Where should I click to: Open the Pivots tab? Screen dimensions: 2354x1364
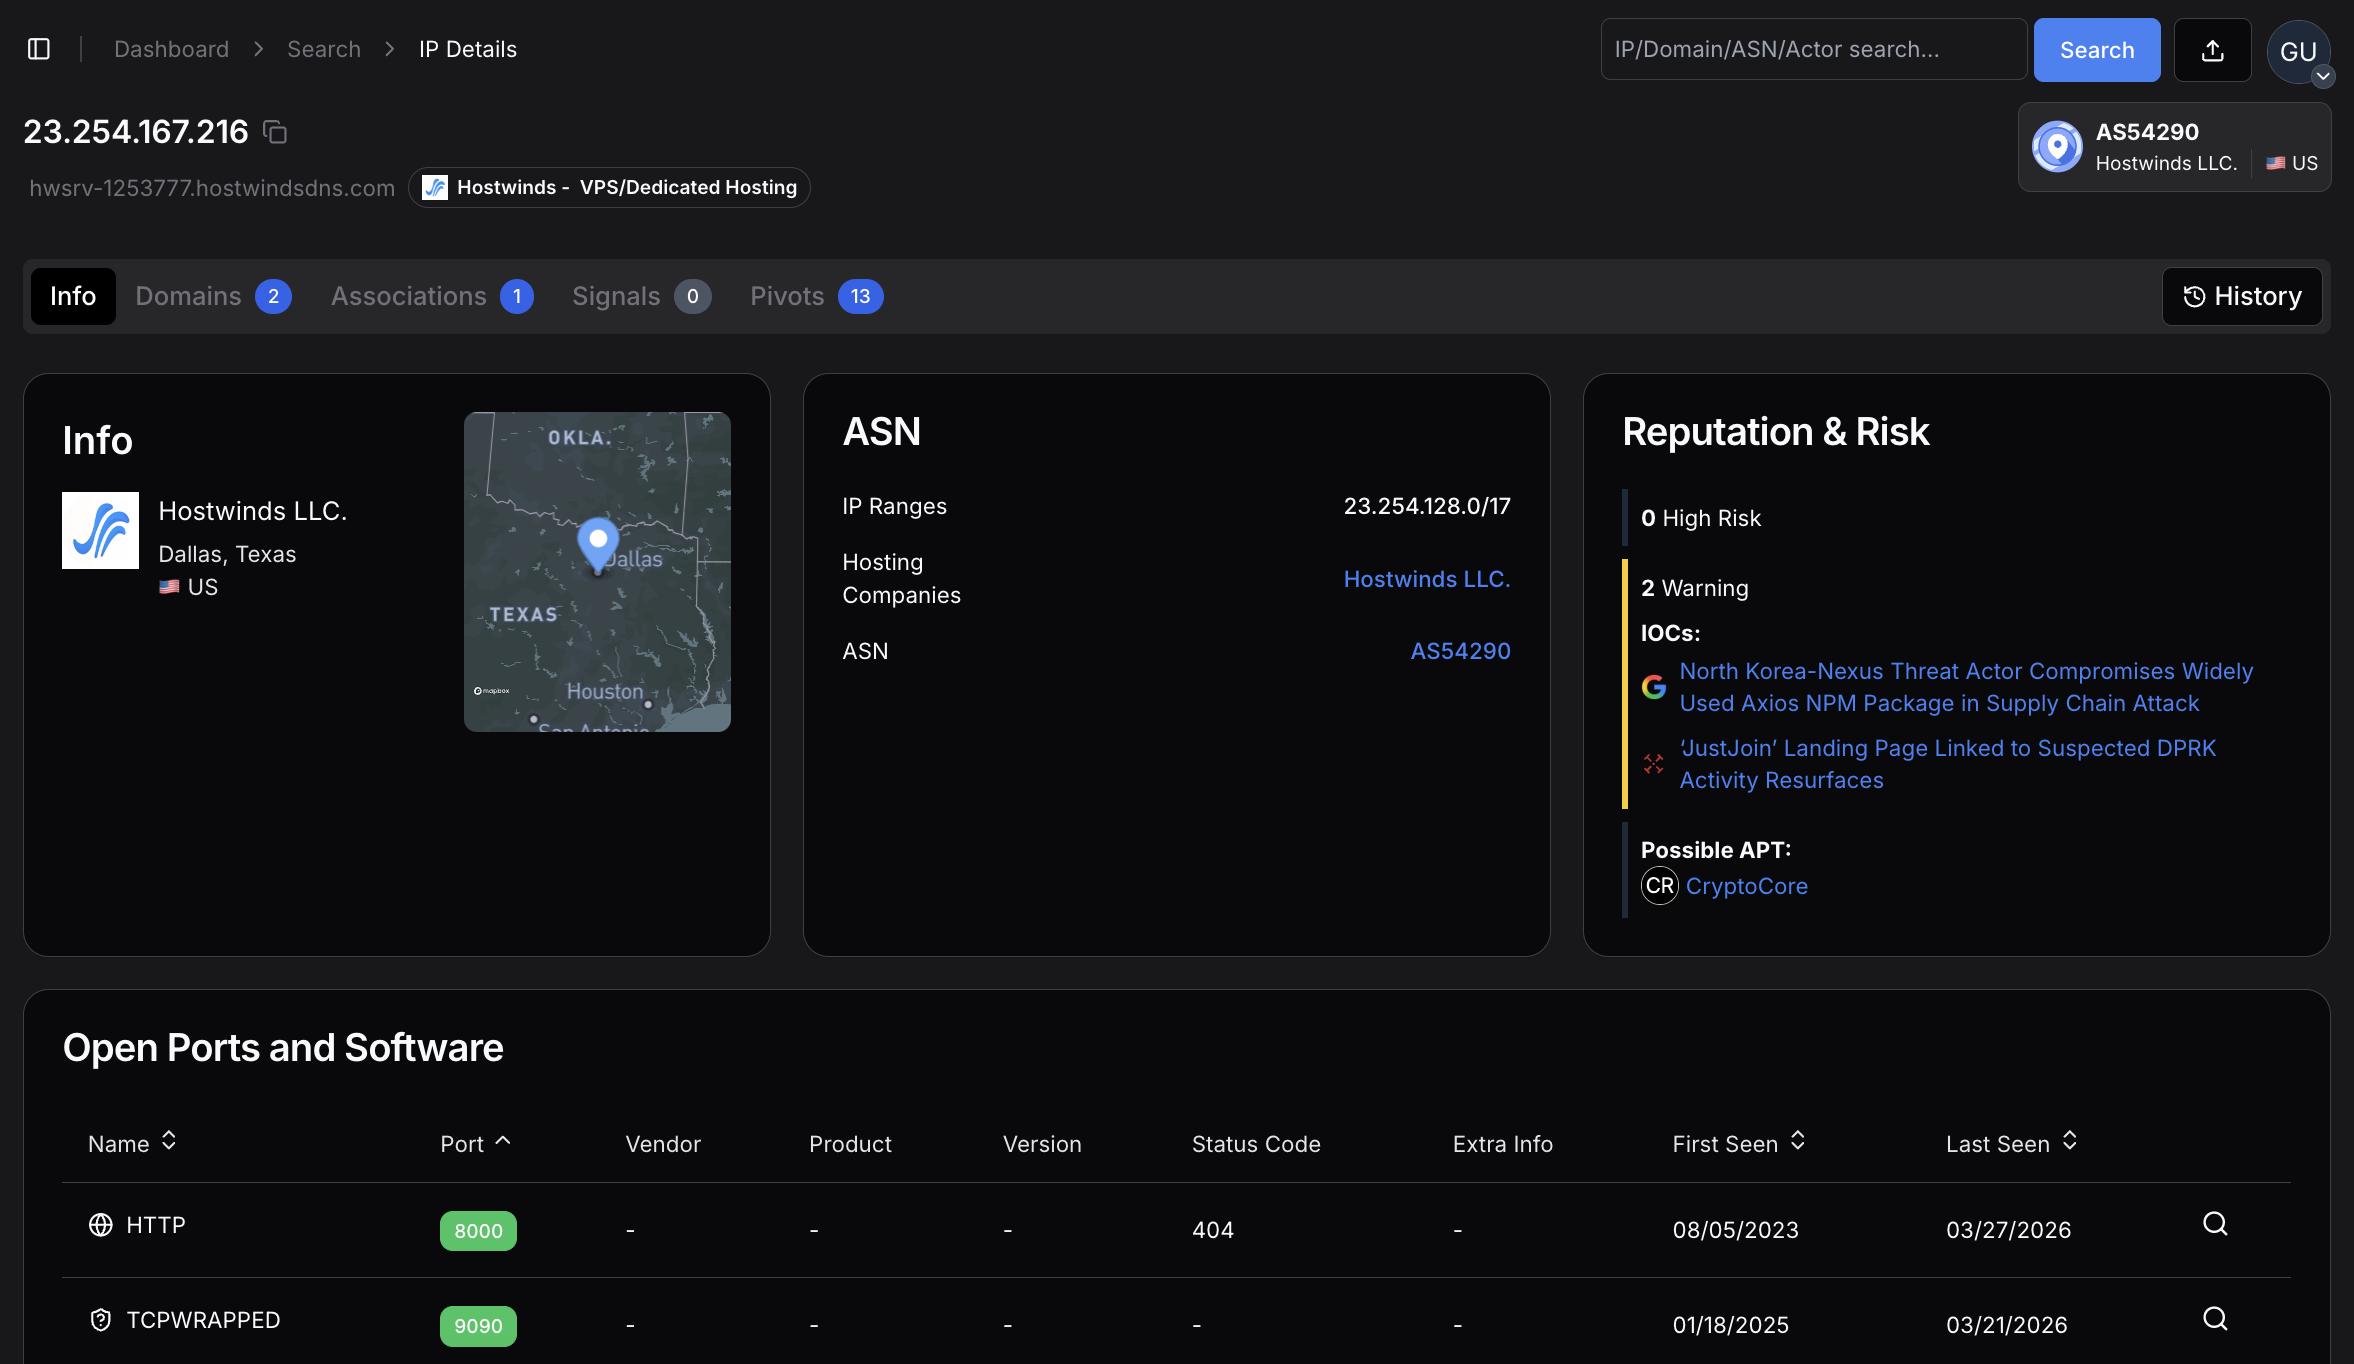tap(815, 296)
